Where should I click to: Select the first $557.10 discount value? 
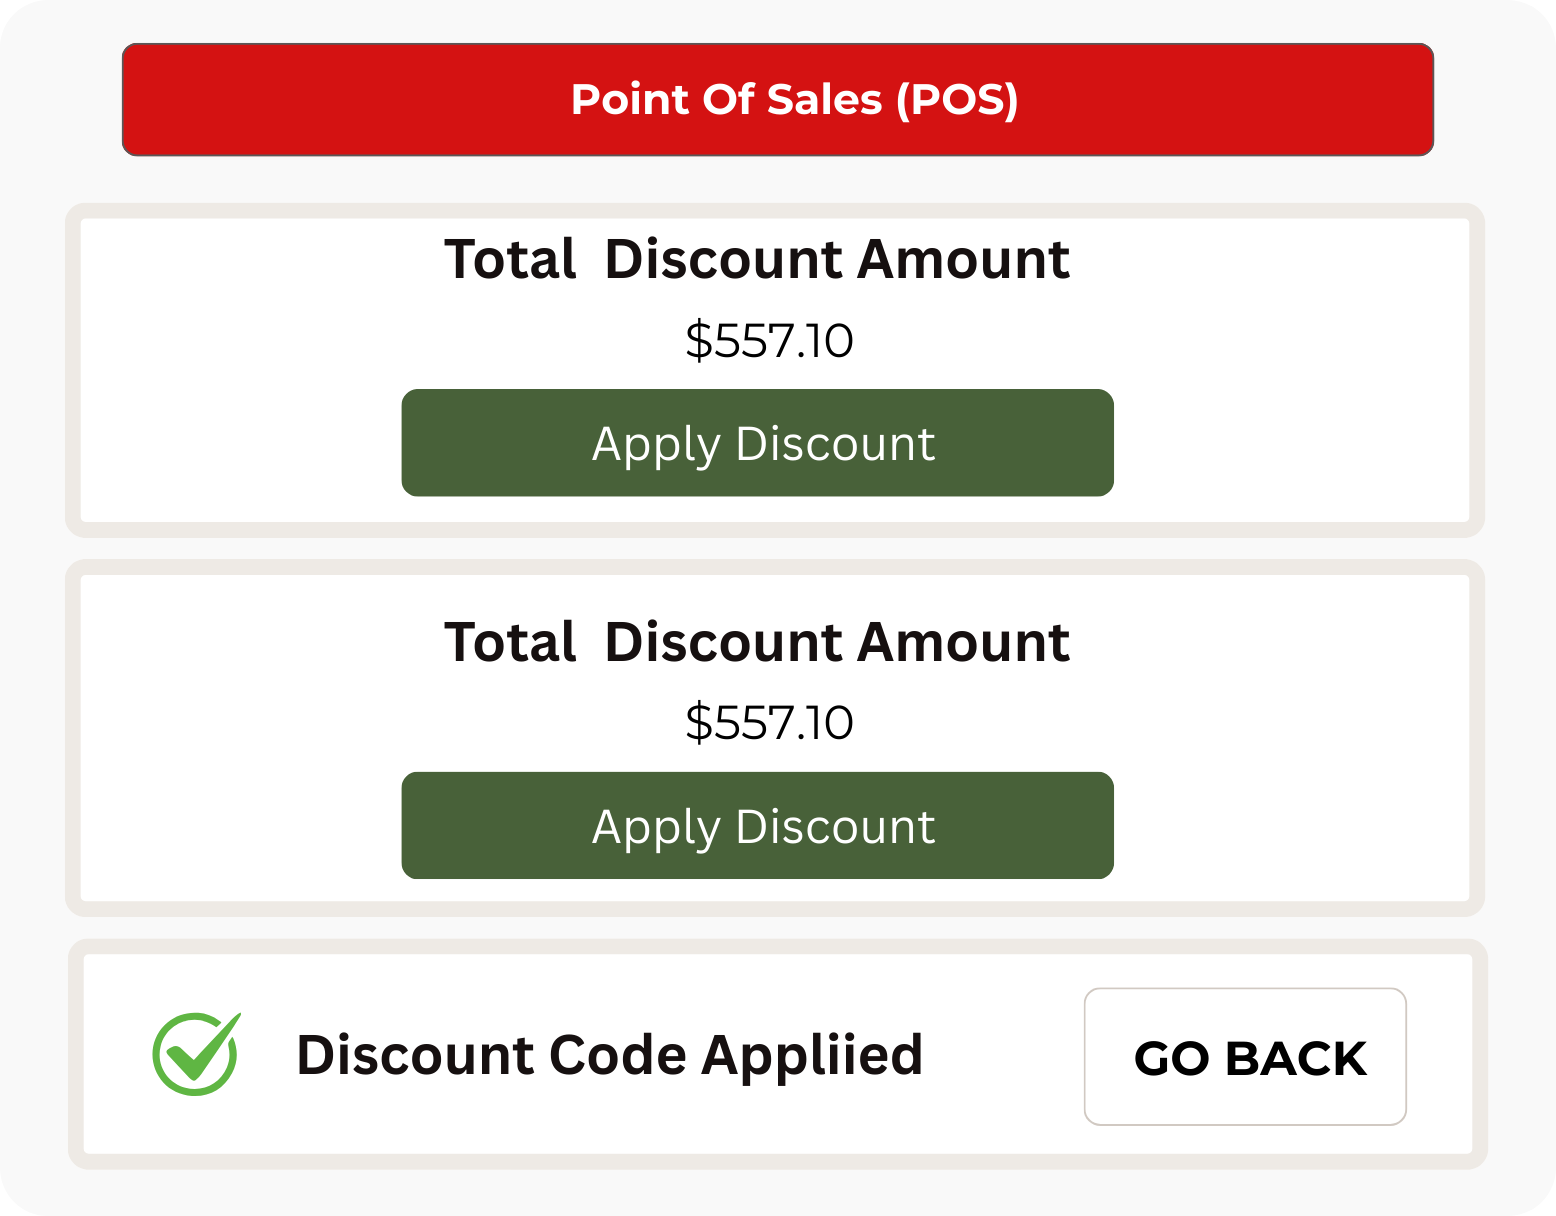[x=769, y=341]
